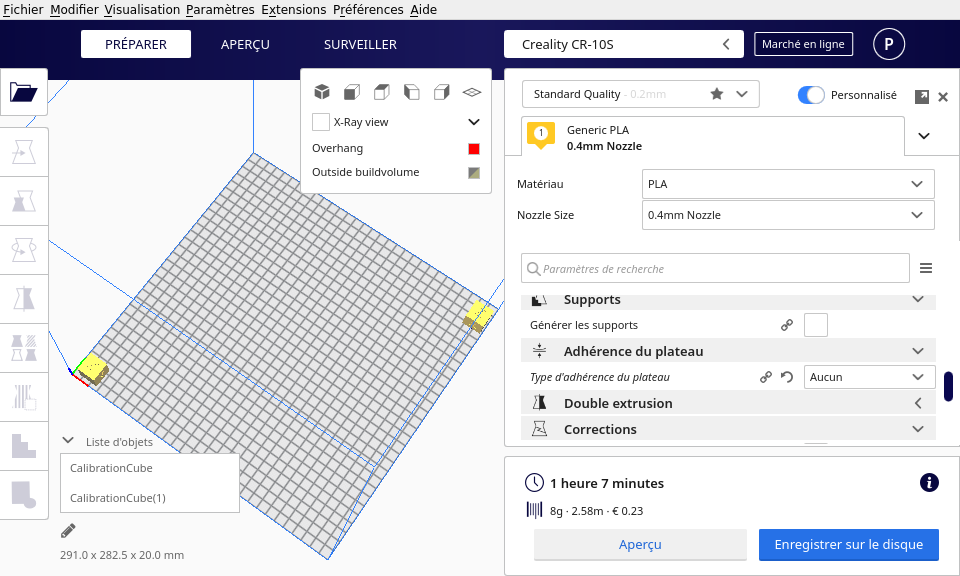
Task: Collapse the Corrections section
Action: click(x=728, y=428)
